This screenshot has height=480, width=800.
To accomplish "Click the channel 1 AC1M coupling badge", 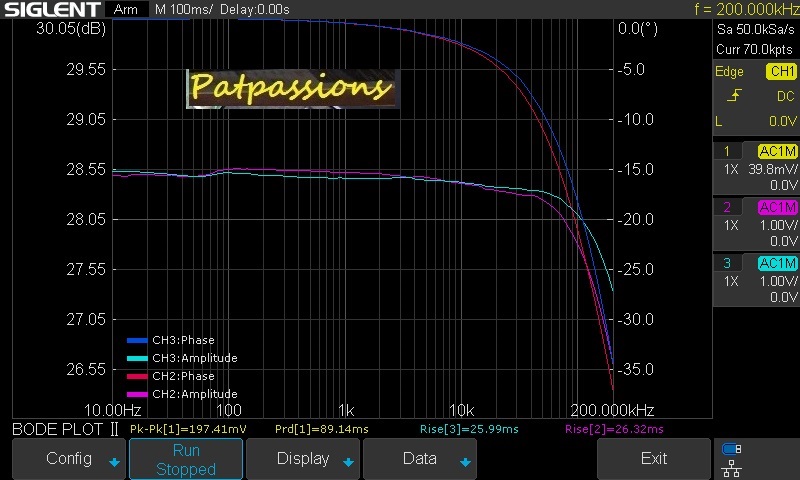I will [x=777, y=151].
